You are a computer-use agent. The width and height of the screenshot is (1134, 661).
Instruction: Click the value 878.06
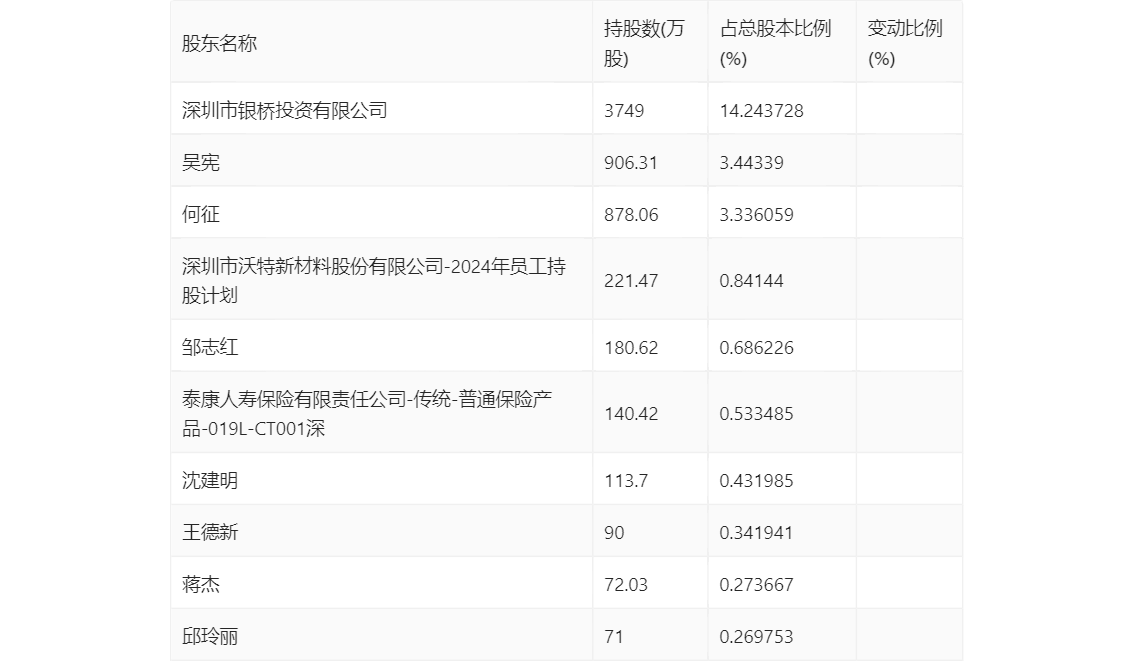pyautogui.click(x=631, y=215)
